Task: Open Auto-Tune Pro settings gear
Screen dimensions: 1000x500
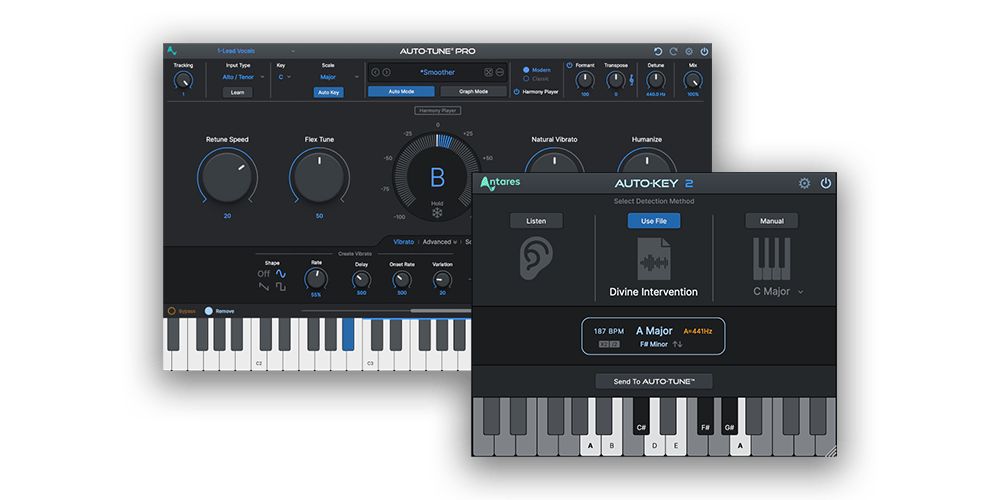Action: [689, 52]
